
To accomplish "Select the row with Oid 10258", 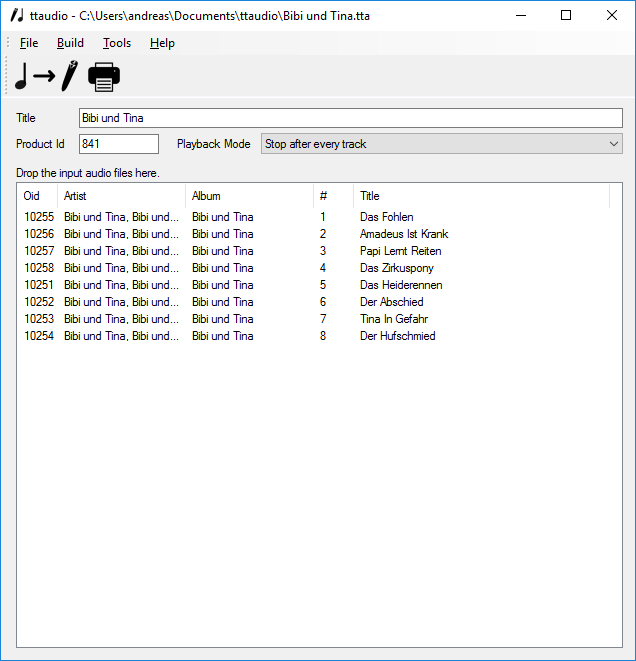I will [x=314, y=268].
